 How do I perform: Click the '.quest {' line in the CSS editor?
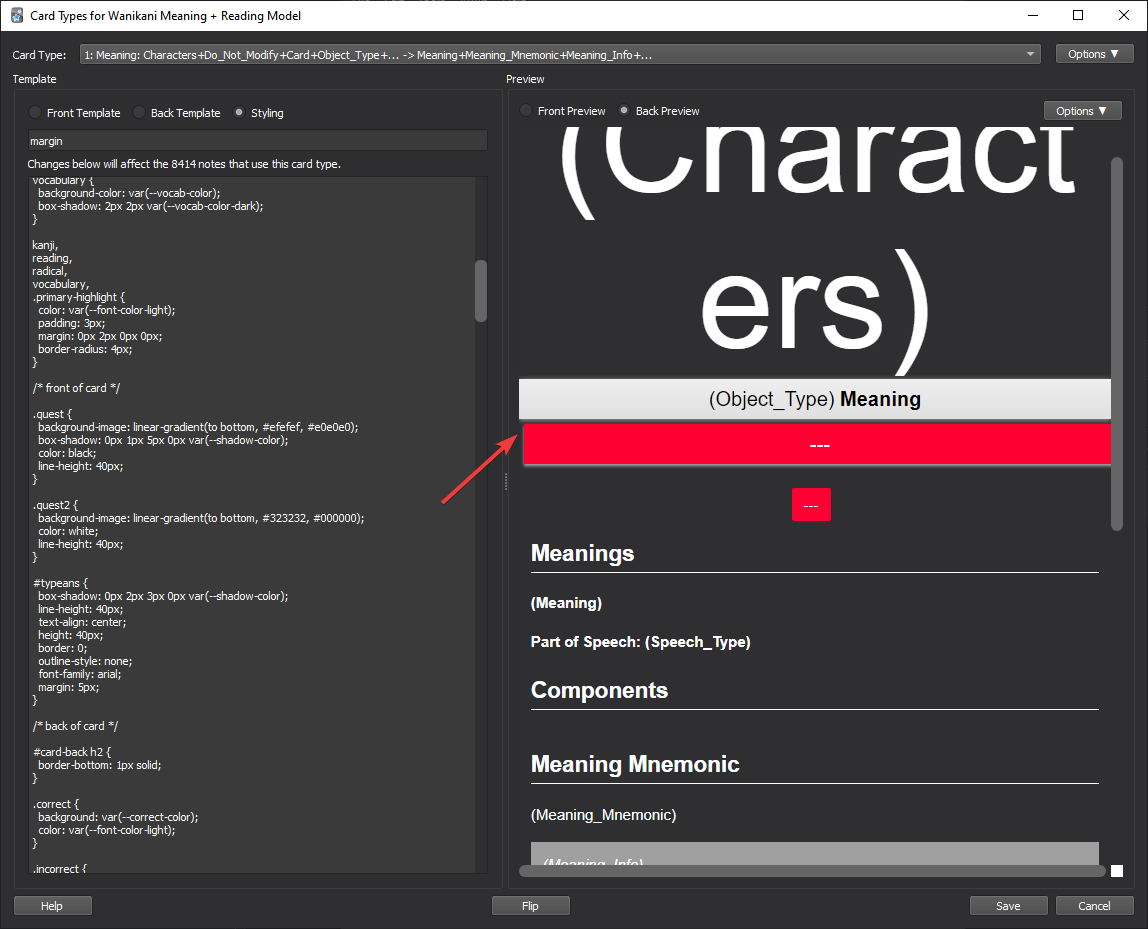coord(53,414)
